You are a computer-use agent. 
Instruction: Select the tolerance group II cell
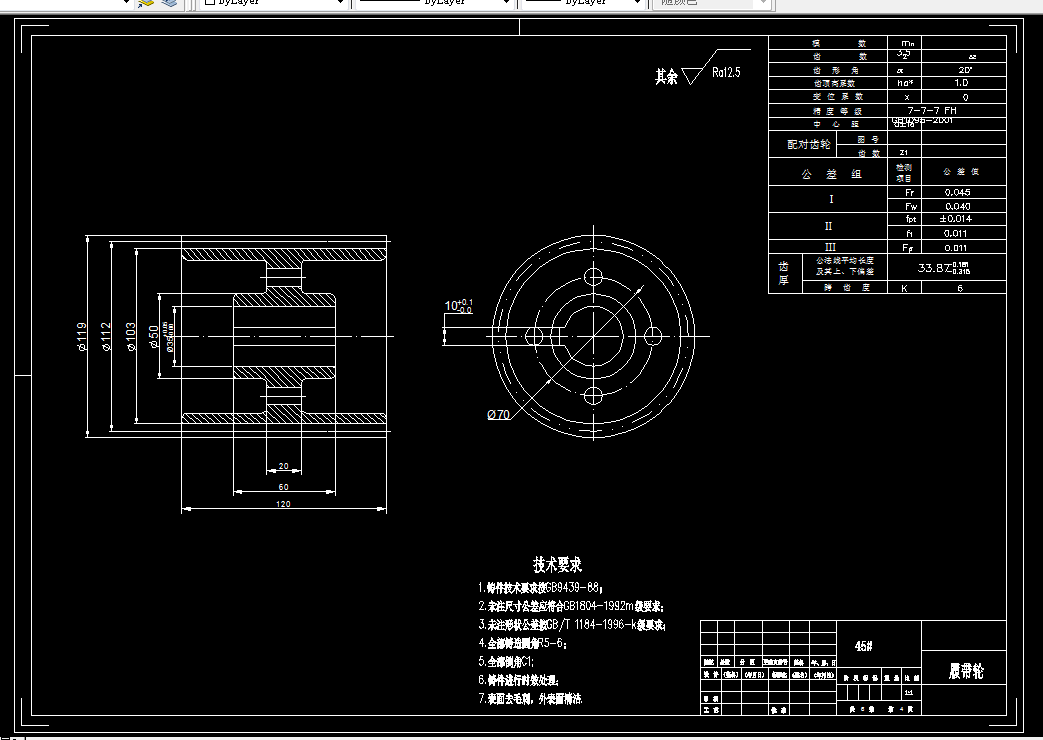click(x=829, y=226)
